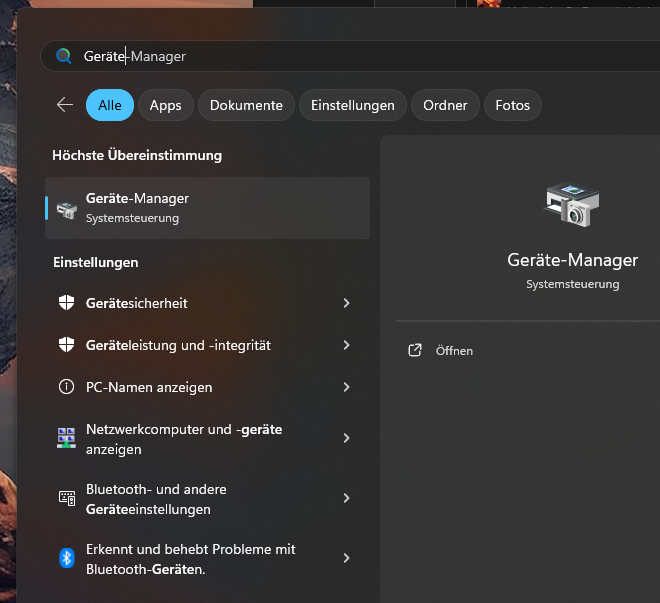Click the Geräte-Manager result icon

point(67,208)
